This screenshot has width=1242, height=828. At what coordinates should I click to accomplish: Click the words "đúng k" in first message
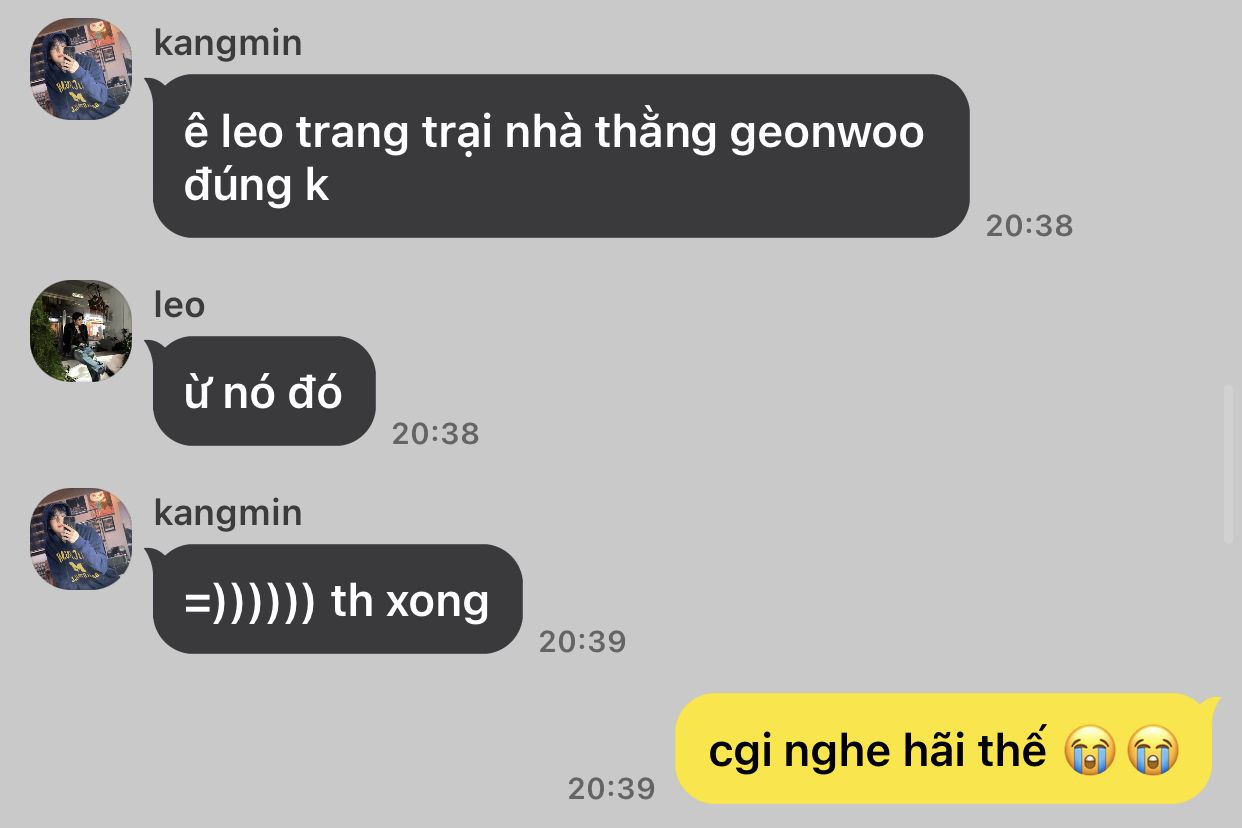pyautogui.click(x=257, y=186)
